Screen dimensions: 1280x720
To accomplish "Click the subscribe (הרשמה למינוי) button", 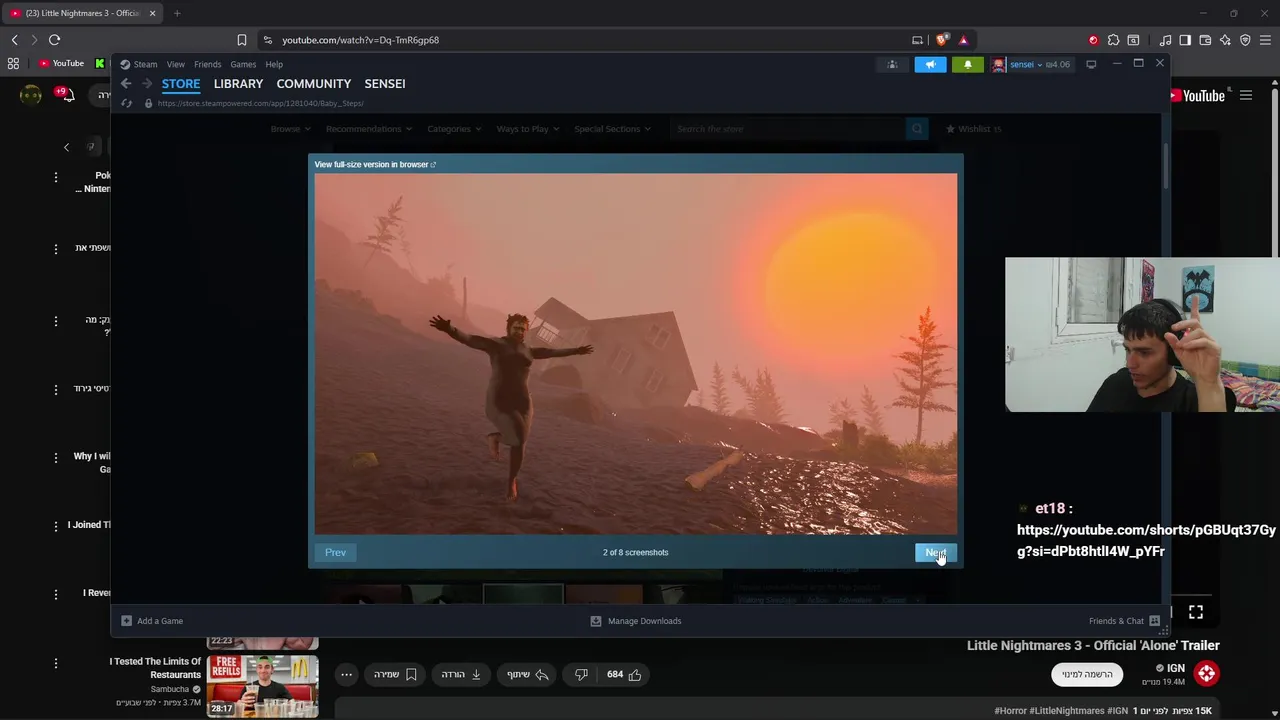I will tap(1087, 675).
